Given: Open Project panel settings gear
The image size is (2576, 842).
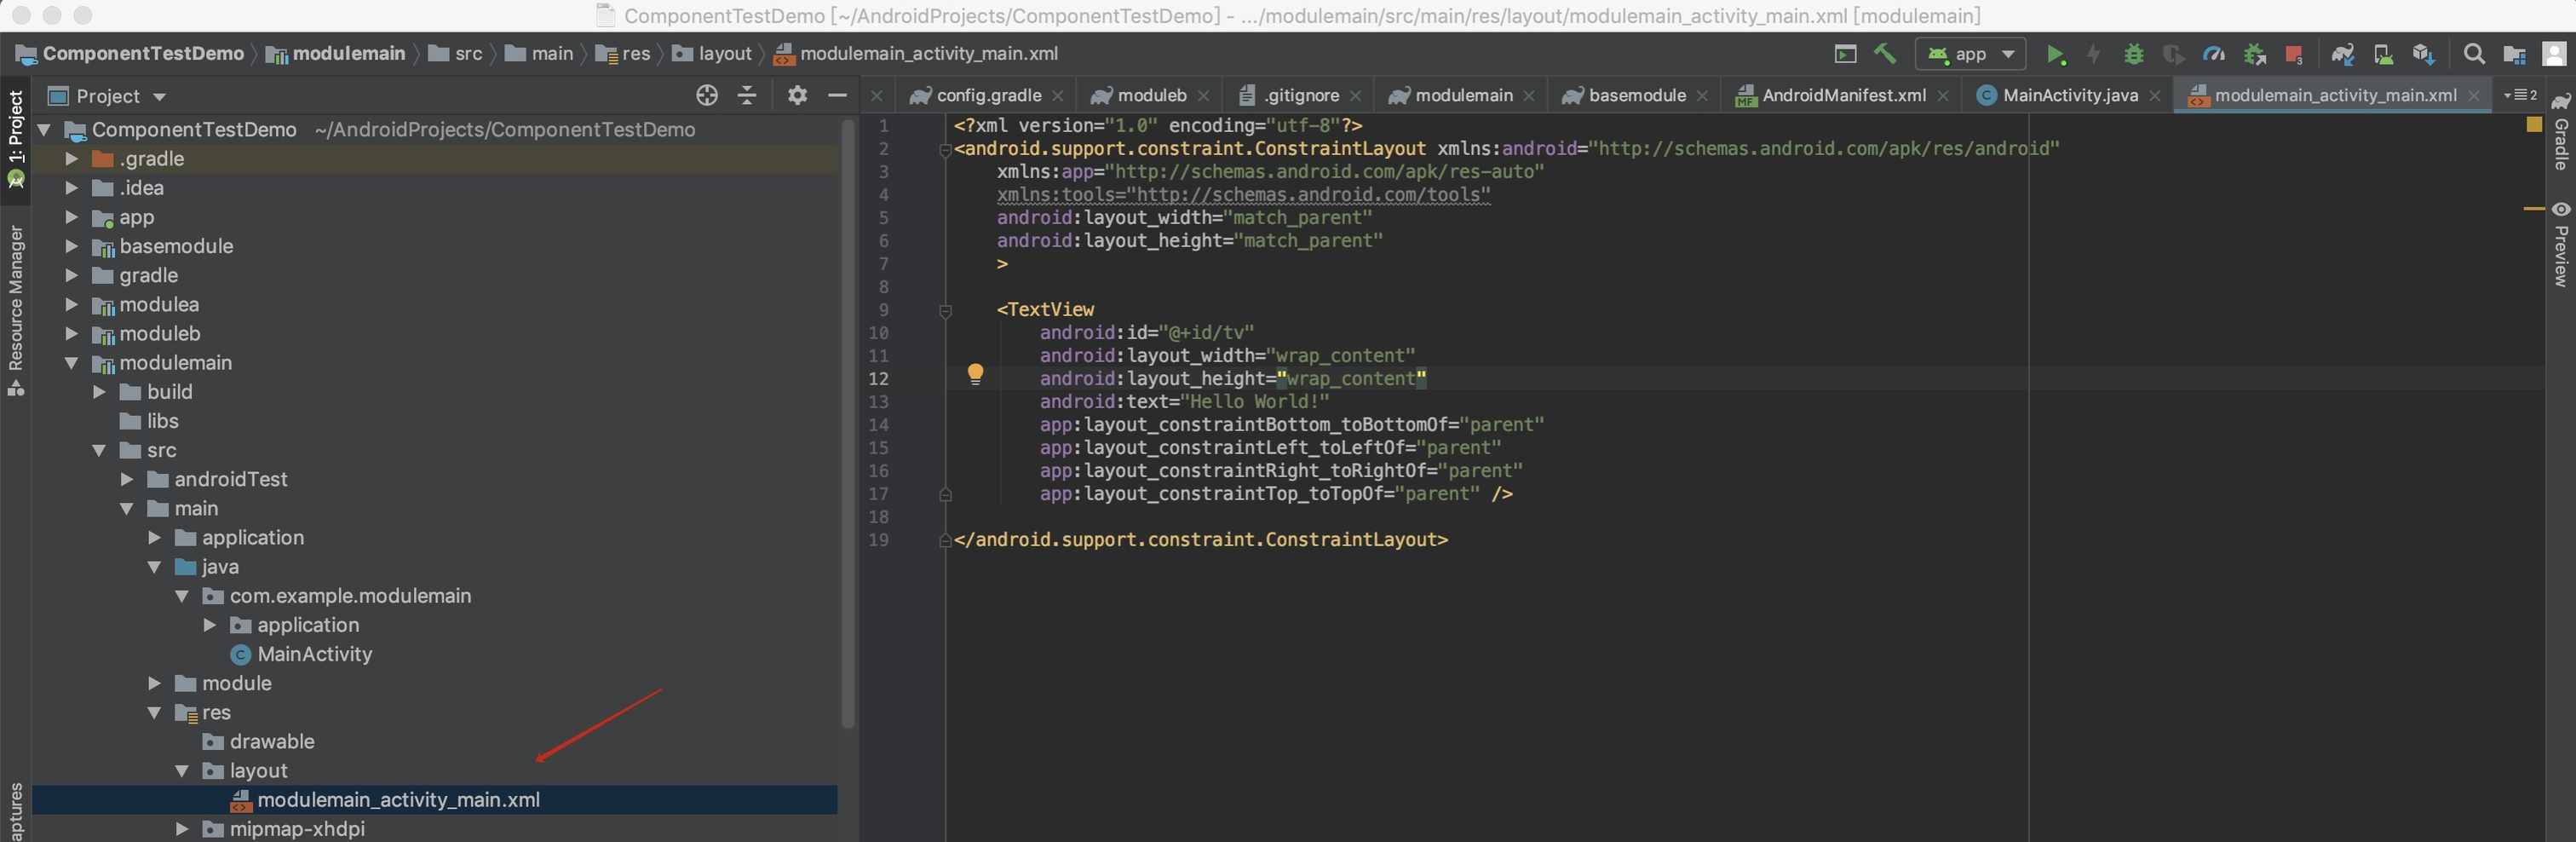Looking at the screenshot, I should point(797,95).
